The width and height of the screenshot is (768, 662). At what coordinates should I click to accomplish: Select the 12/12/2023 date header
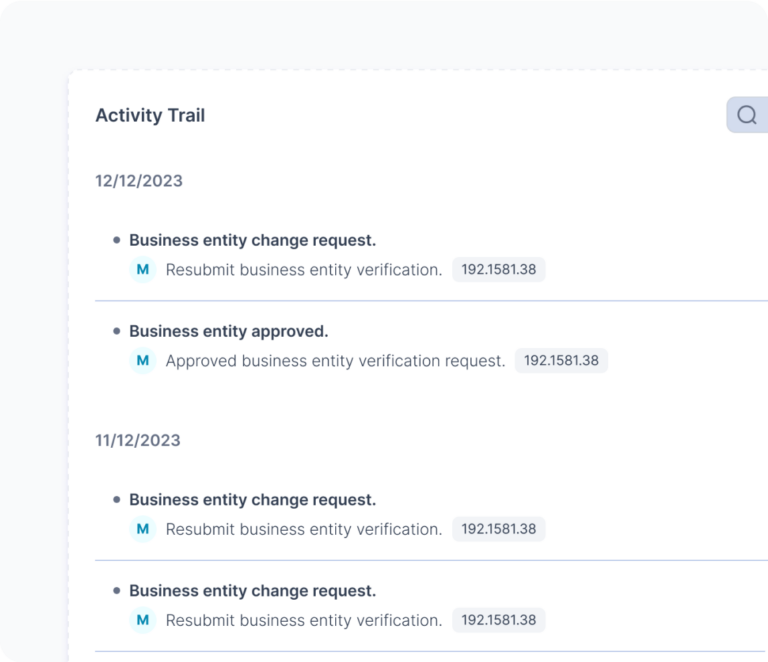click(139, 181)
